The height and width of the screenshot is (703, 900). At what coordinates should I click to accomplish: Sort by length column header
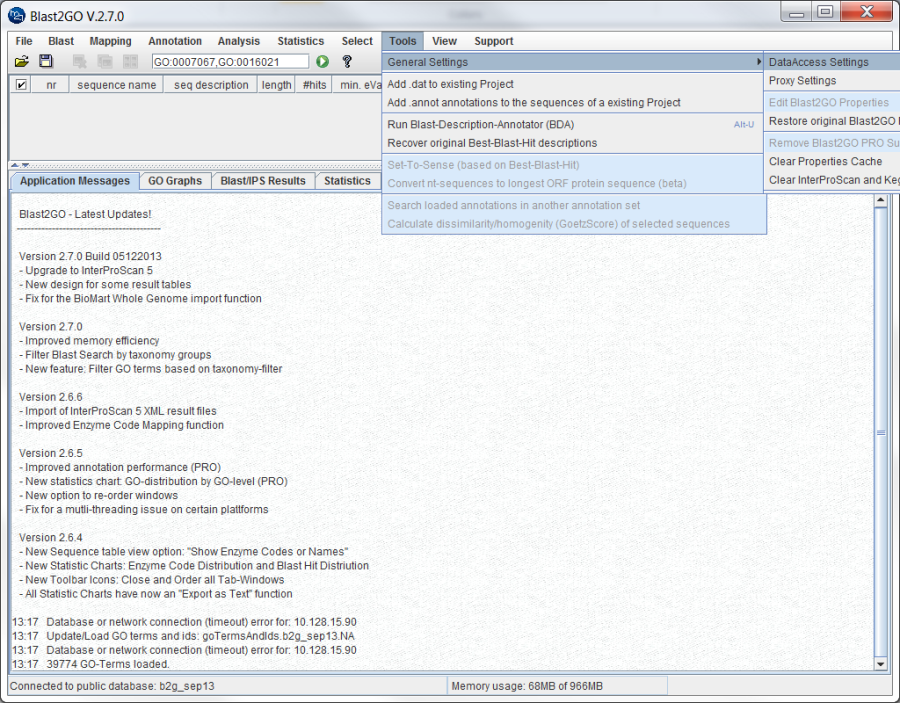click(x=276, y=85)
